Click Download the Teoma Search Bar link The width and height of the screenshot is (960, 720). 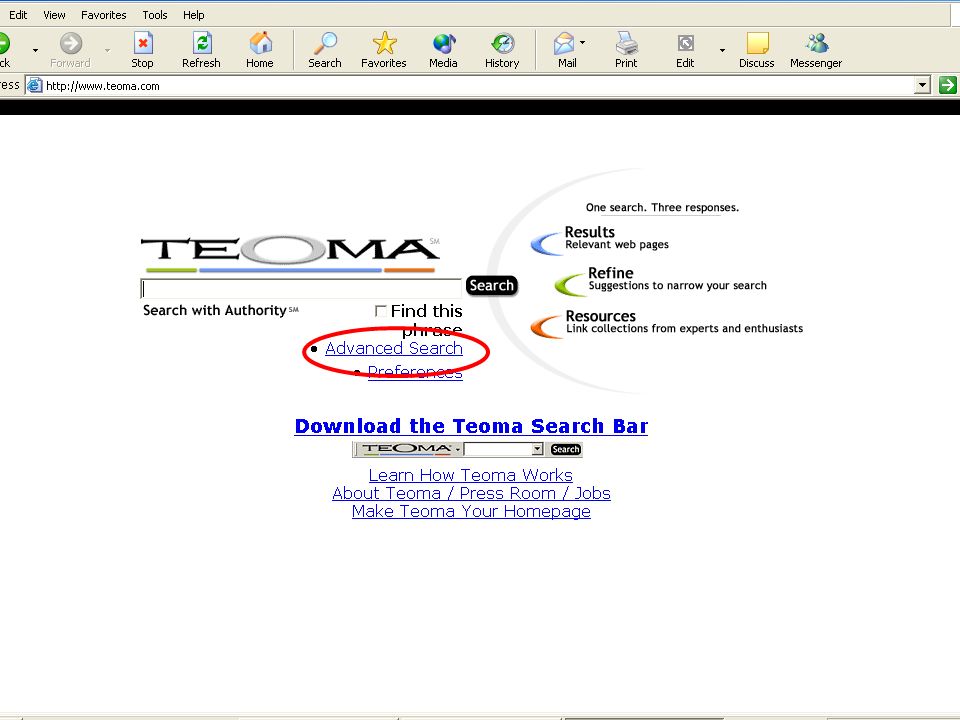click(x=471, y=426)
